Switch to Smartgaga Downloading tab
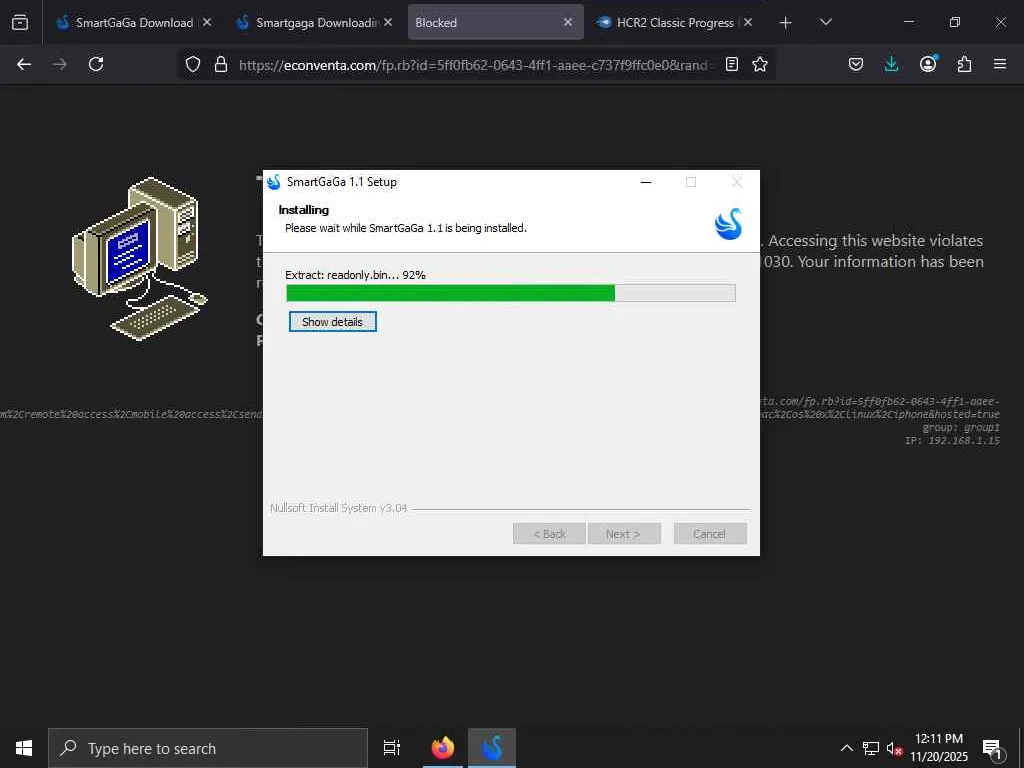This screenshot has width=1024, height=768. click(315, 22)
